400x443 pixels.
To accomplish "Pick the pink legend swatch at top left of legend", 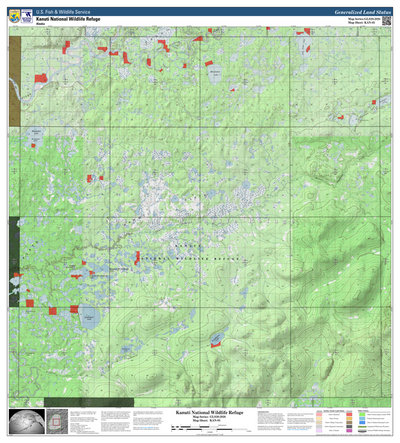I will tap(319, 414).
